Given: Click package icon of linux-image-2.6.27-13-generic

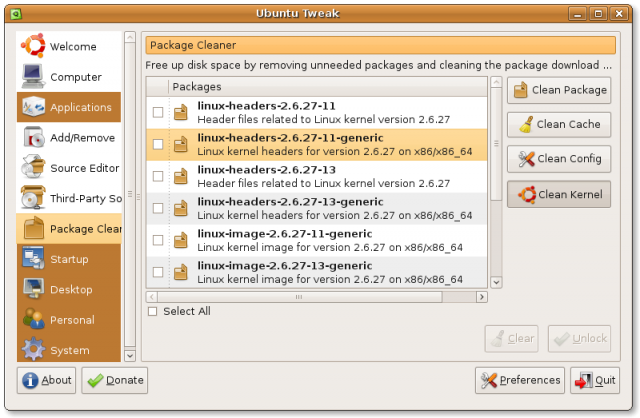Looking at the screenshot, I should pyautogui.click(x=180, y=272).
